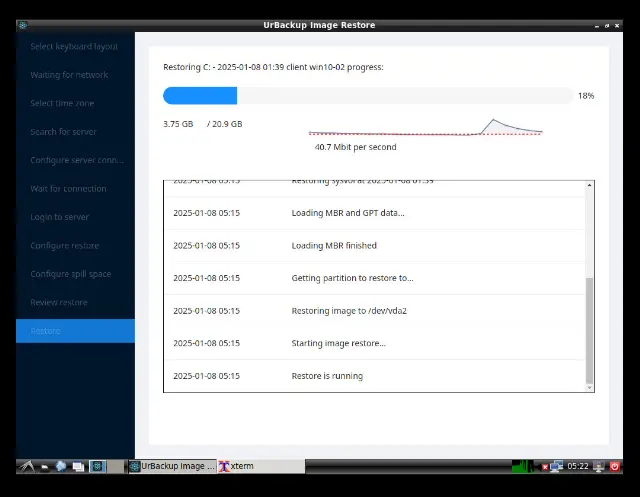Open the LXDE start menu icon
This screenshot has height=497, width=640.
(27, 466)
